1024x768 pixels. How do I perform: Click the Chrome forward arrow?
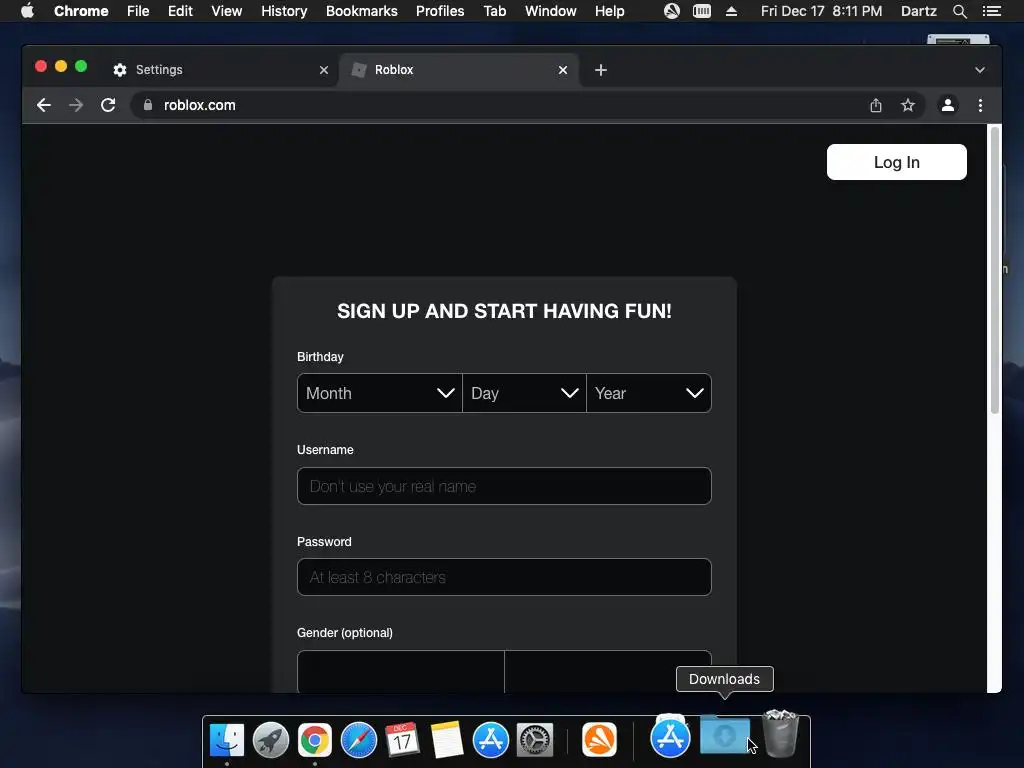tap(76, 105)
